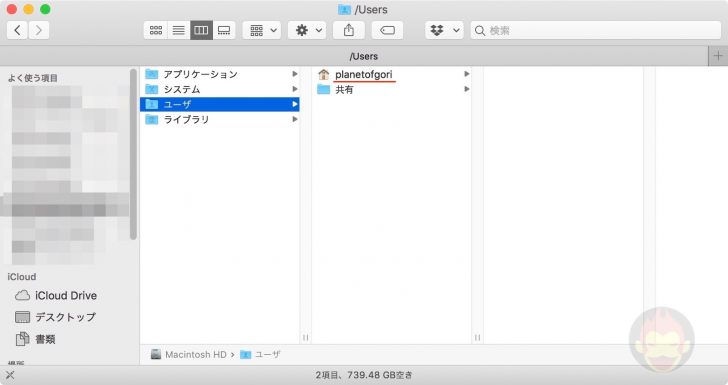The image size is (728, 385).
Task: Click the Edit Tags button
Action: (x=387, y=30)
